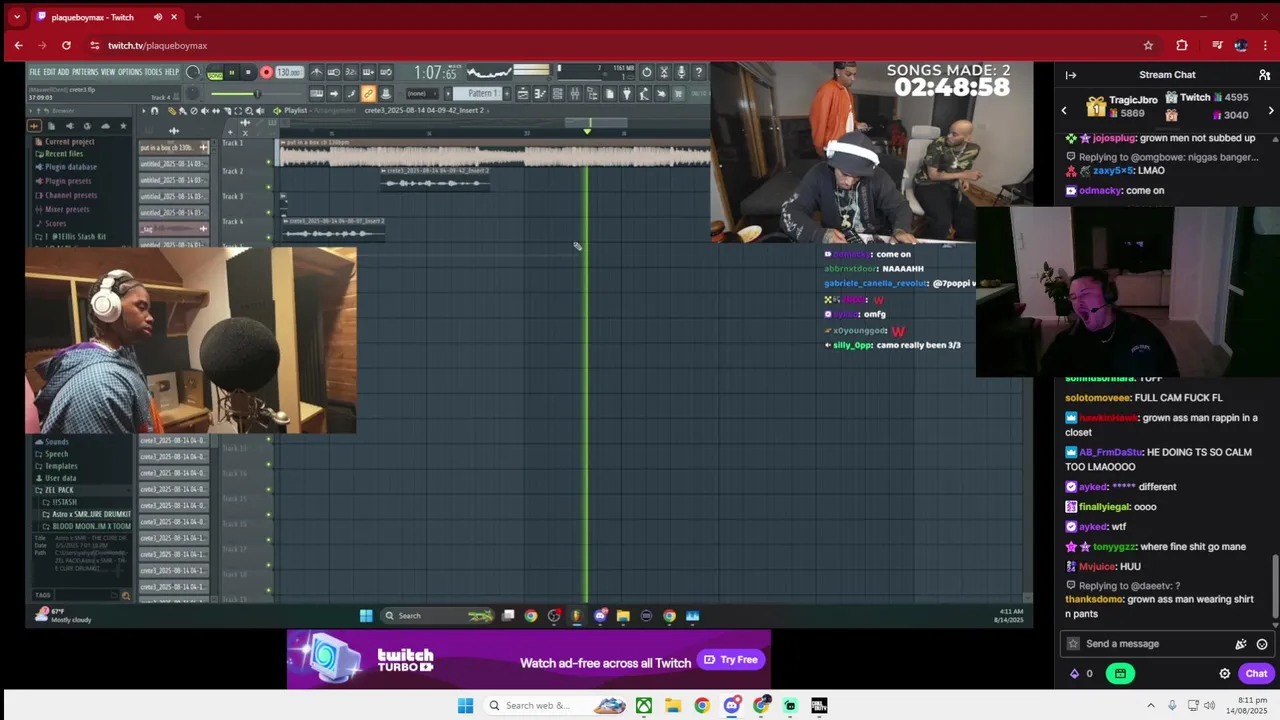Expand Recent files in FL browser
Viewport: 1280px width, 720px height.
point(63,154)
